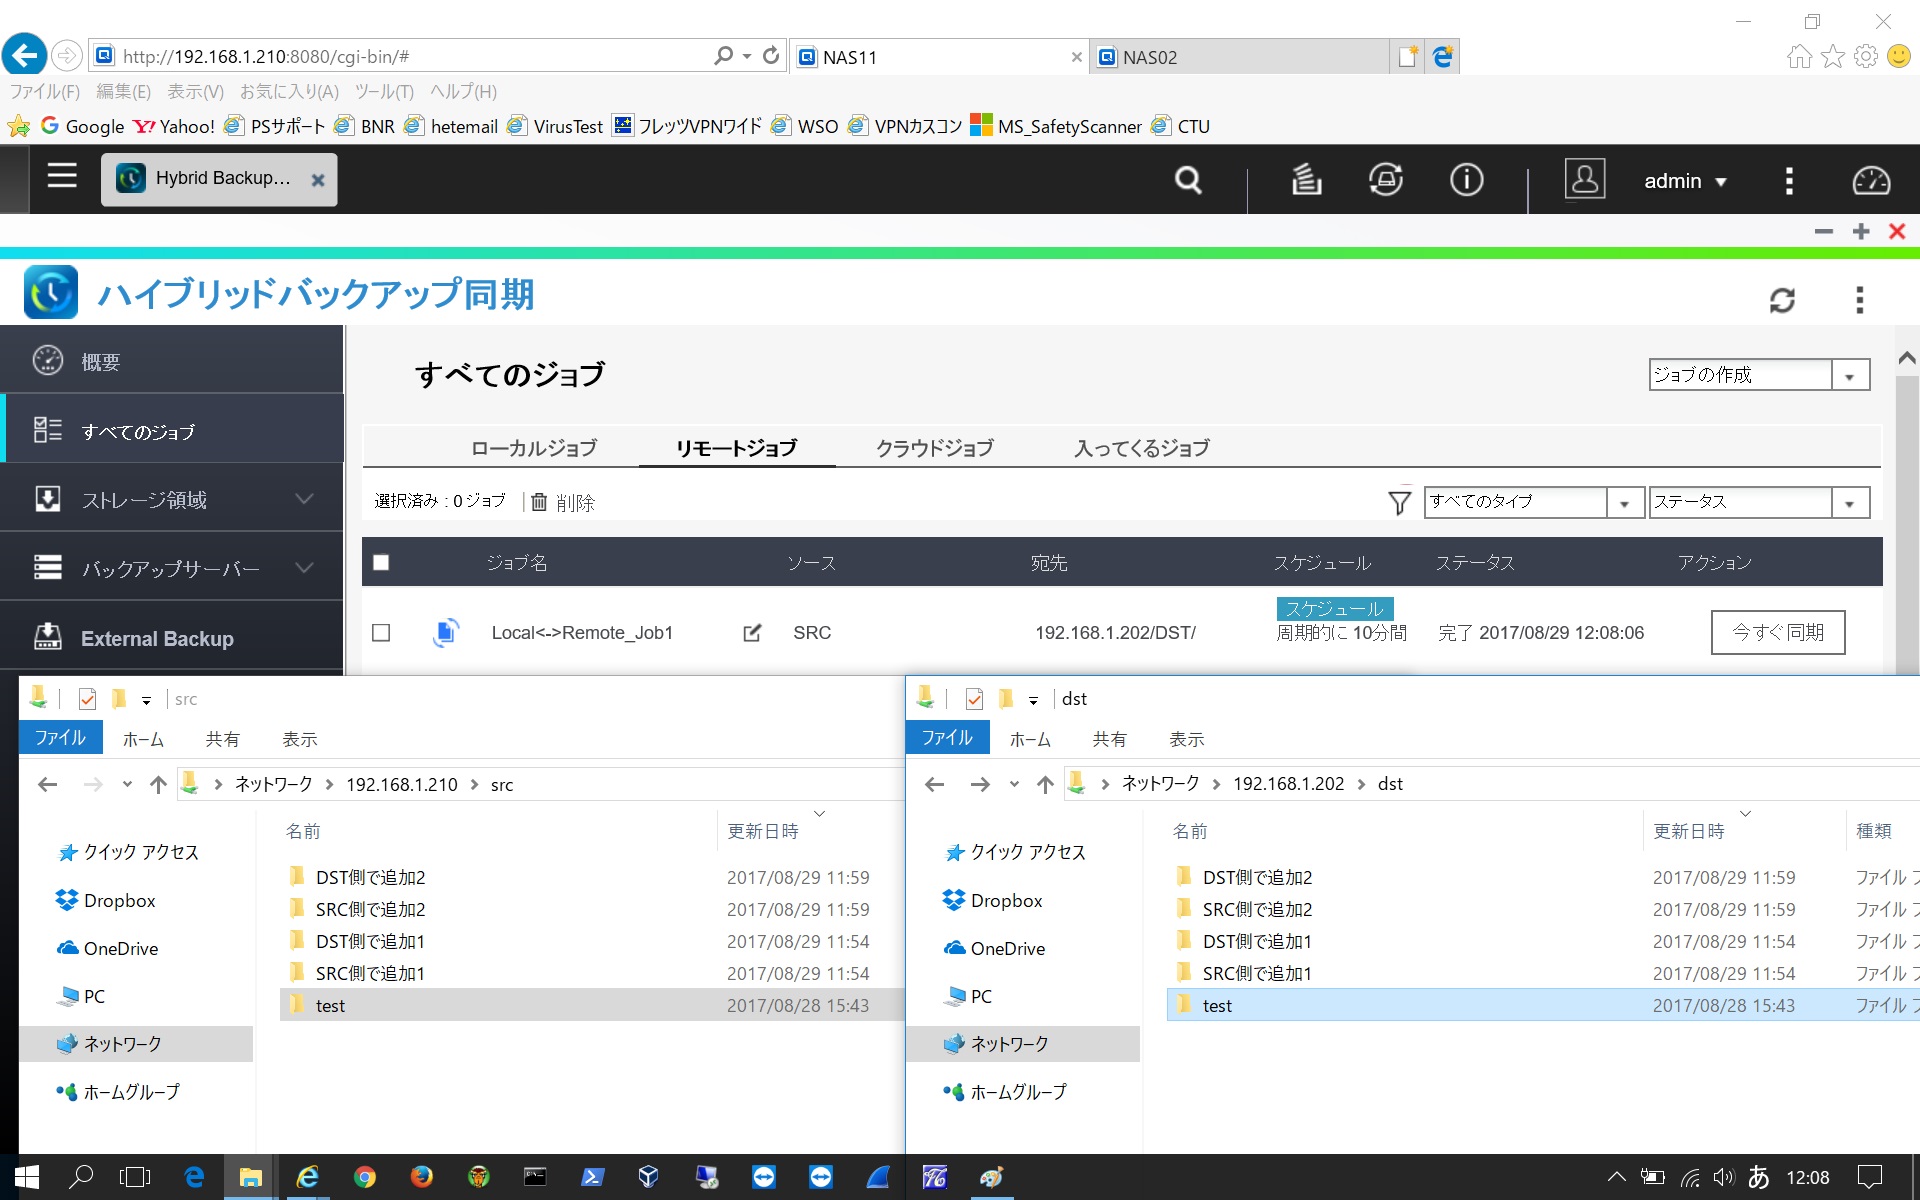The width and height of the screenshot is (1920, 1200).
Task: Toggle the item check box icon in src explorer
Action: click(87, 699)
